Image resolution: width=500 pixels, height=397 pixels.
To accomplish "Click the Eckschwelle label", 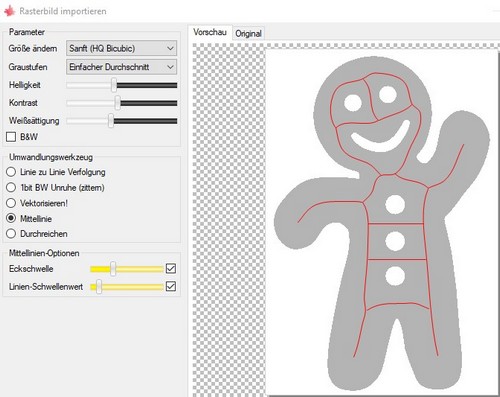I will tap(31, 269).
